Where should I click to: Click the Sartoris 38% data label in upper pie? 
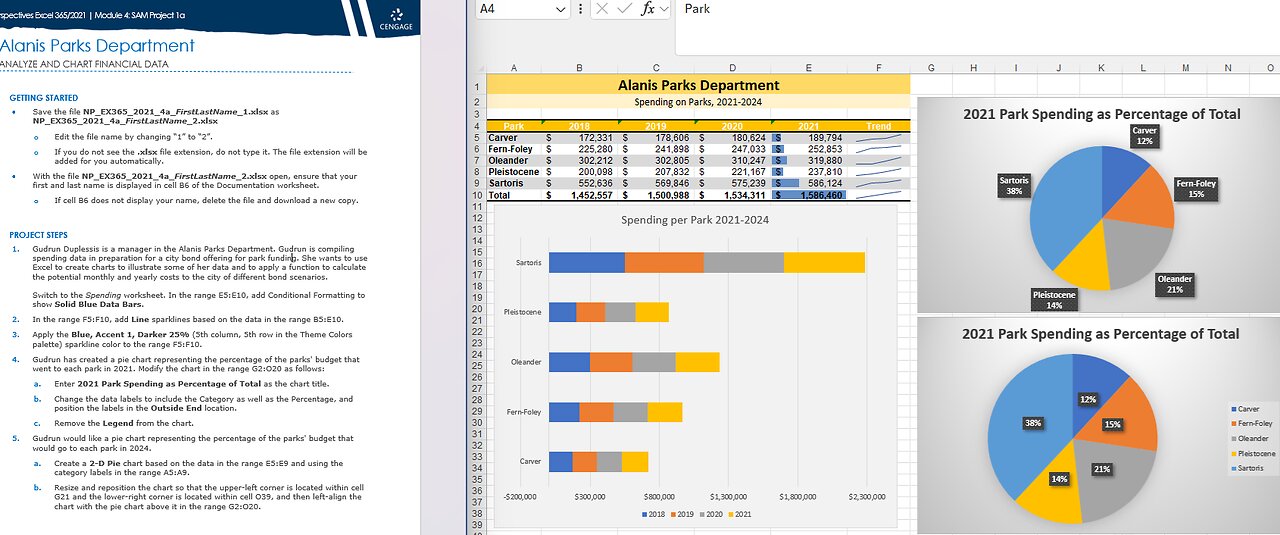tap(1016, 185)
